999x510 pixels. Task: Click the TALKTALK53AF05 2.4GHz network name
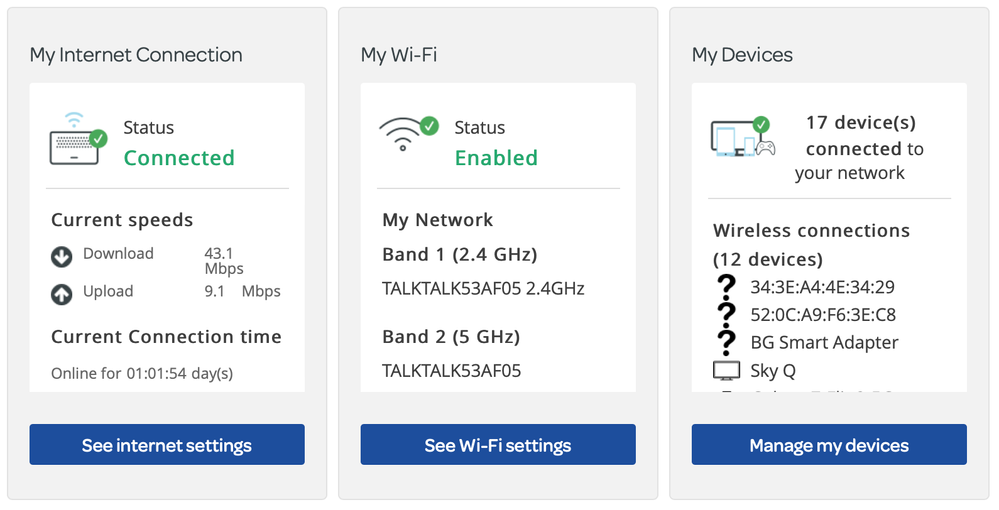(x=483, y=289)
